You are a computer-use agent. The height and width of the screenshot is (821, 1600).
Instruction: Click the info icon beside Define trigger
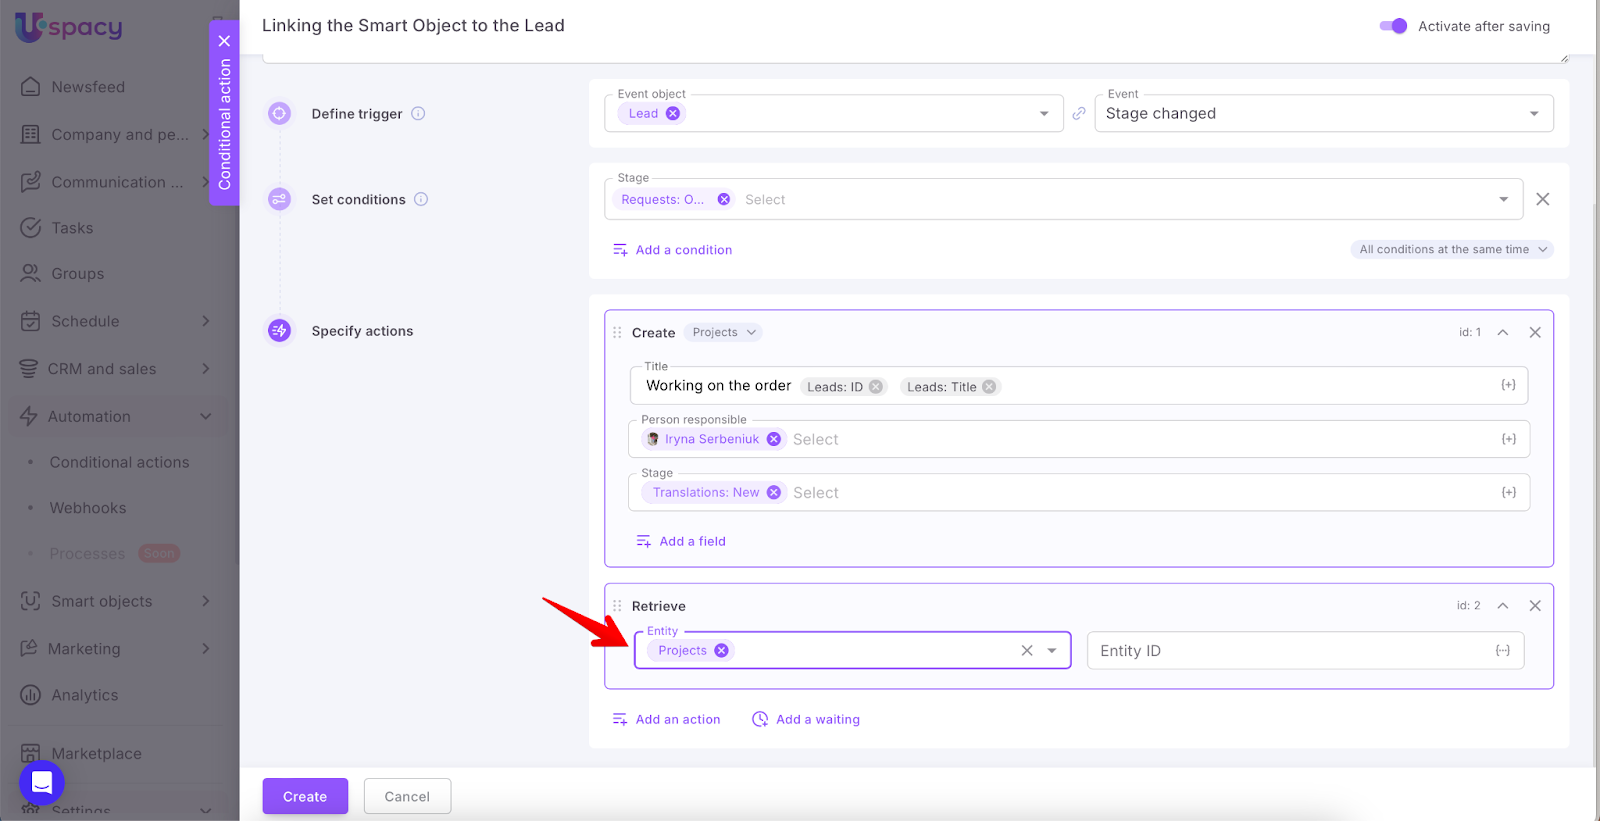[418, 114]
